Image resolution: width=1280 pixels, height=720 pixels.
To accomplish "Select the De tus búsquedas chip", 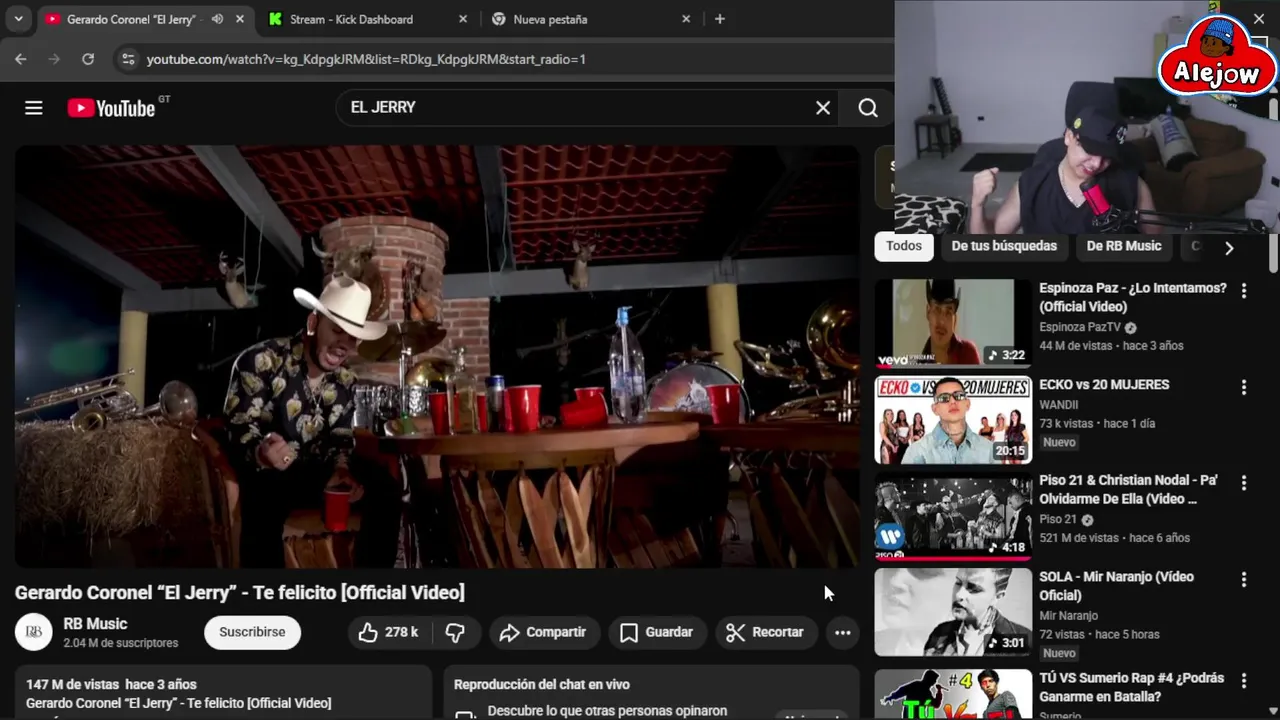I will pos(1004,246).
